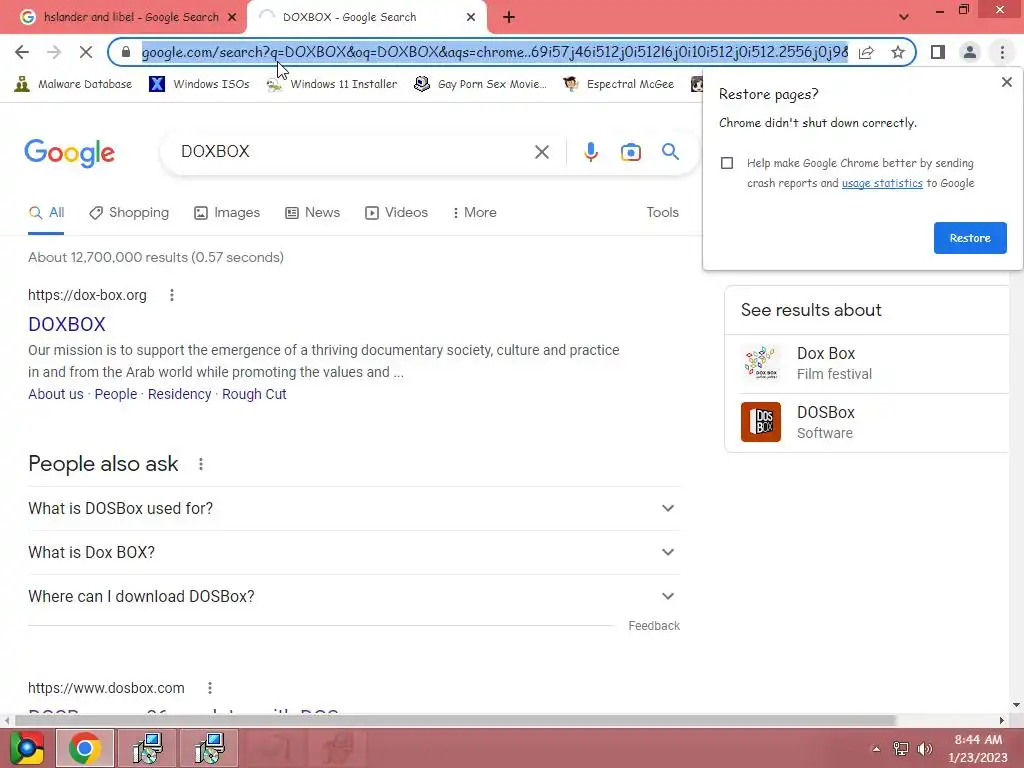Open the volume speaker tray icon
Screen dimensions: 1024x768
click(x=925, y=749)
